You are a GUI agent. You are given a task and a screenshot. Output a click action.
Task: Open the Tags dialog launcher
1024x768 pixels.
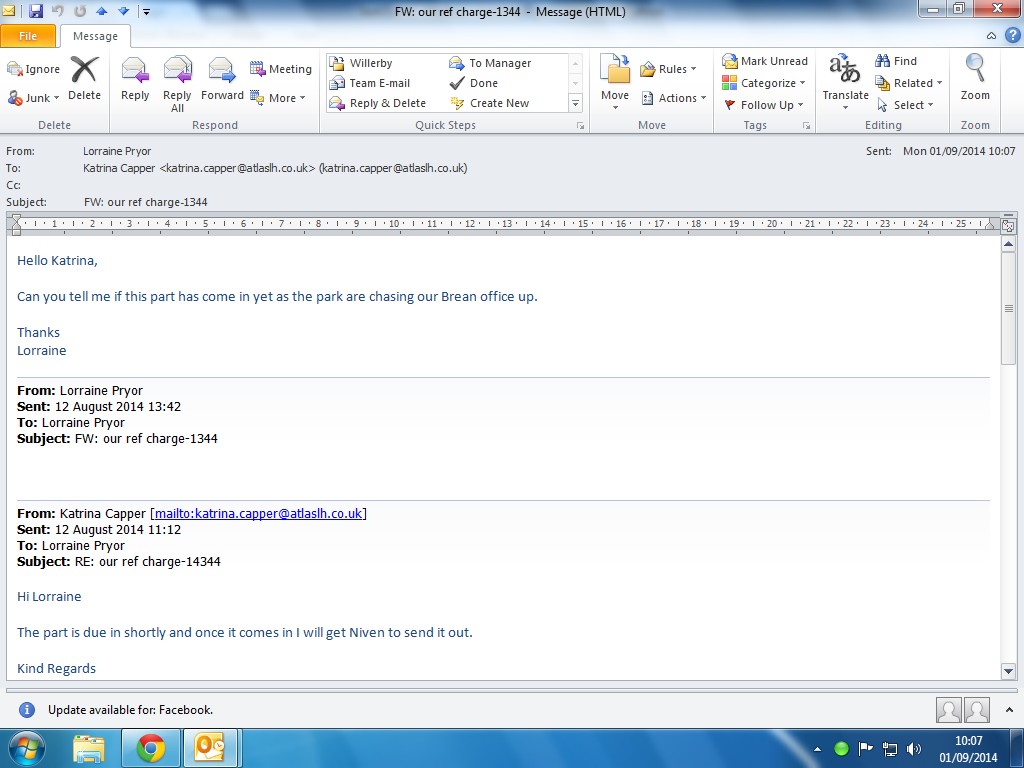point(807,125)
